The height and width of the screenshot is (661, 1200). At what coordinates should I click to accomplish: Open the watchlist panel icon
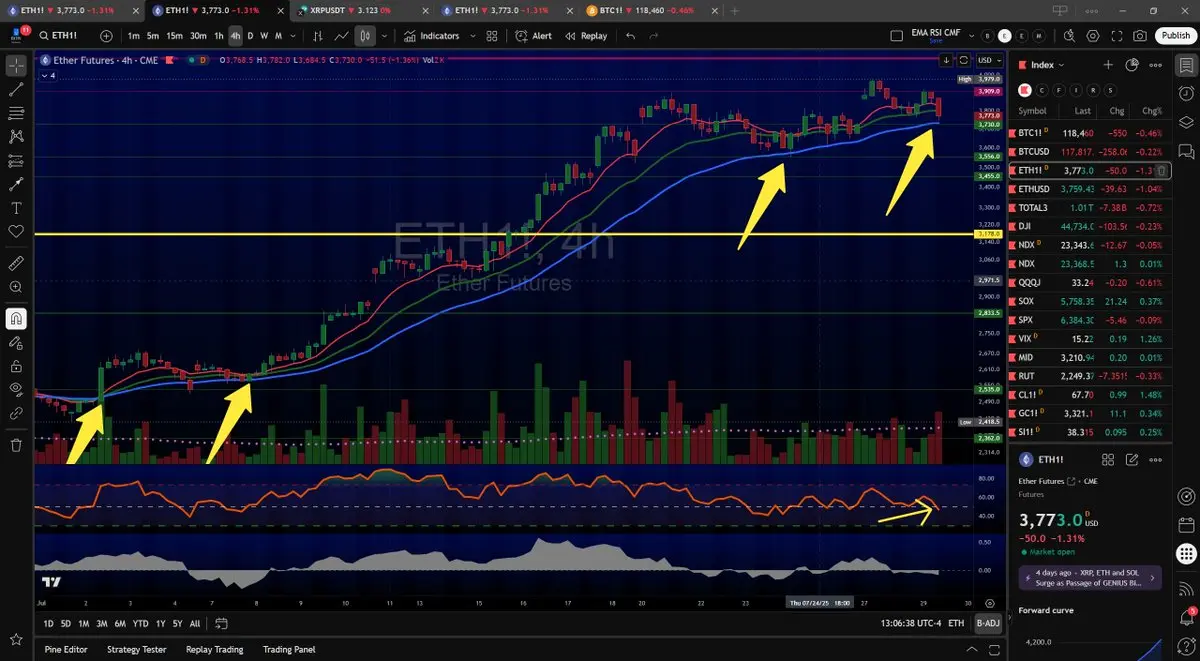click(1186, 64)
